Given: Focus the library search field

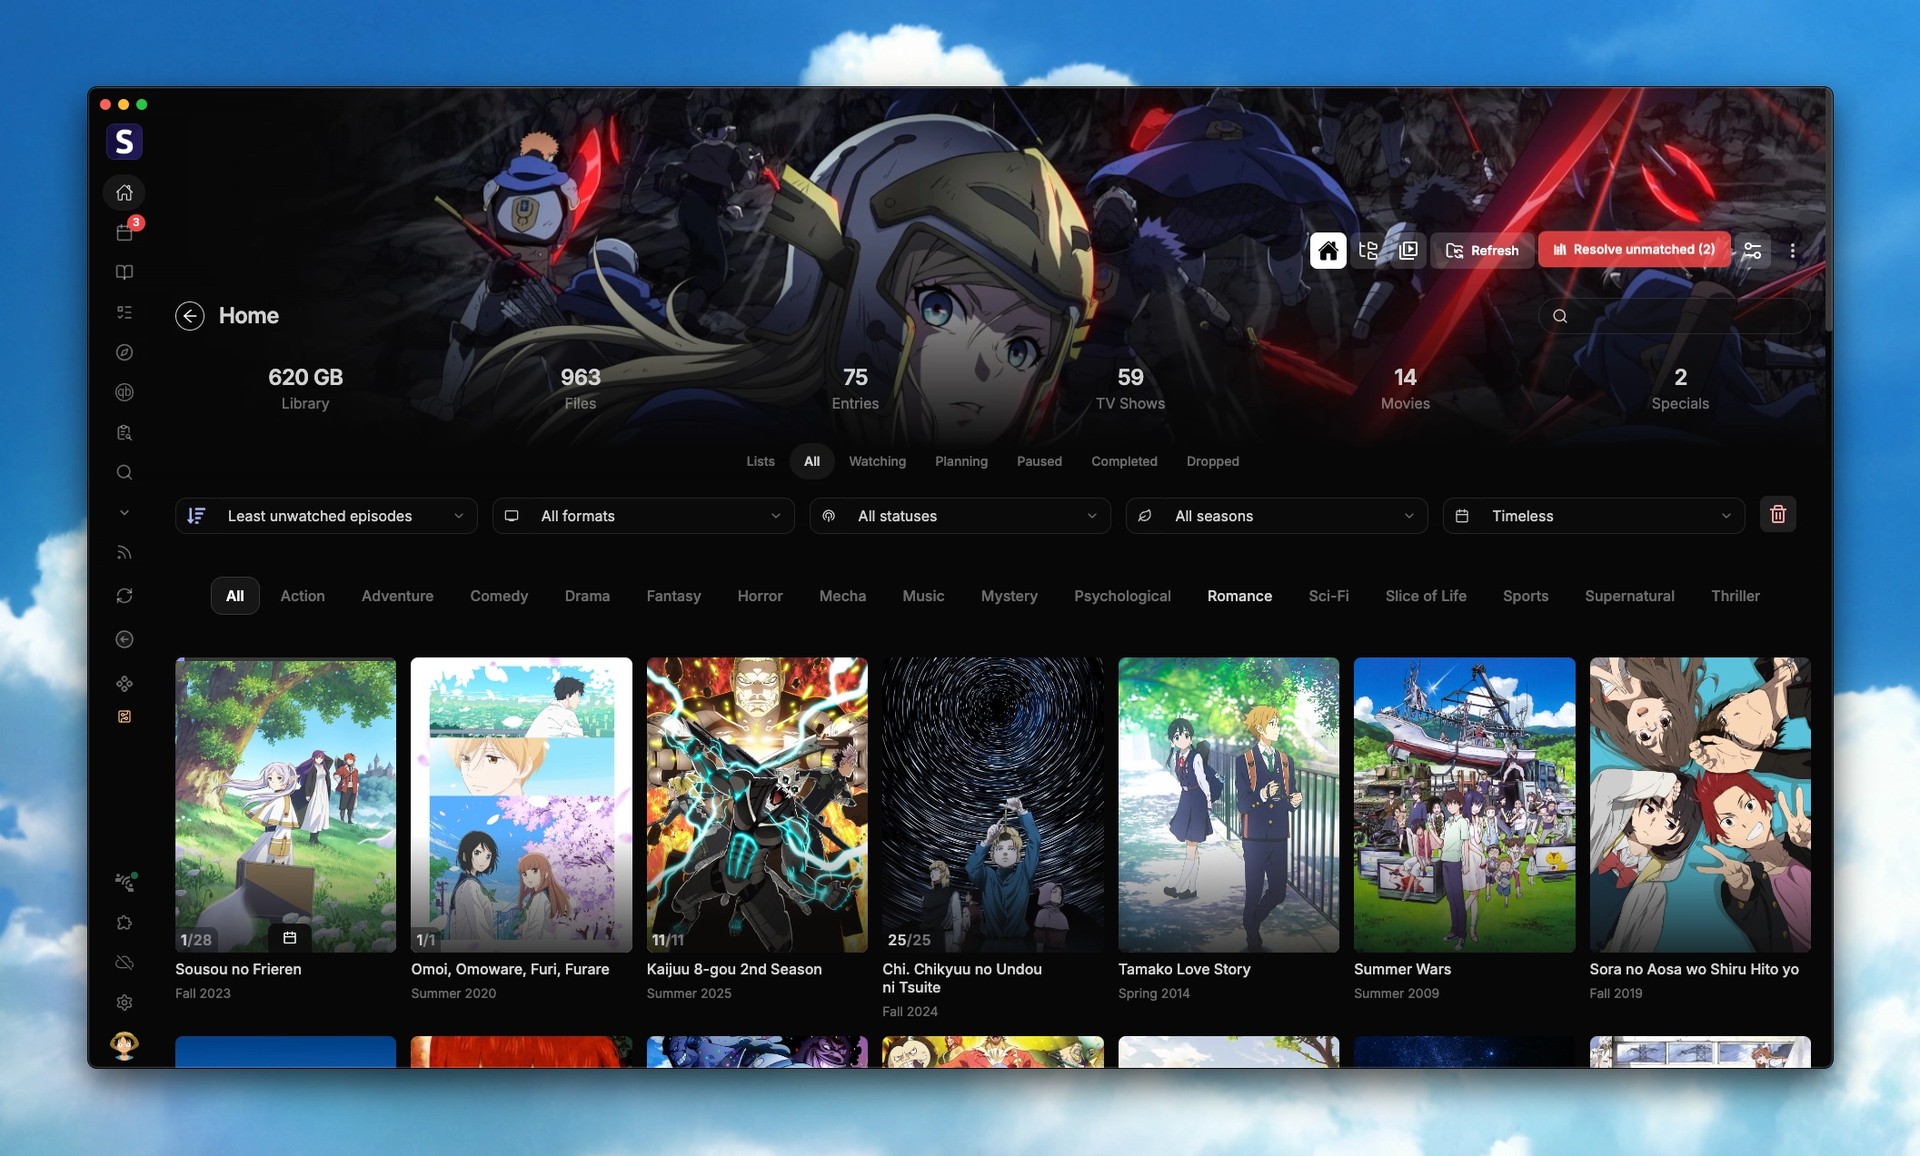Looking at the screenshot, I should coord(1674,316).
